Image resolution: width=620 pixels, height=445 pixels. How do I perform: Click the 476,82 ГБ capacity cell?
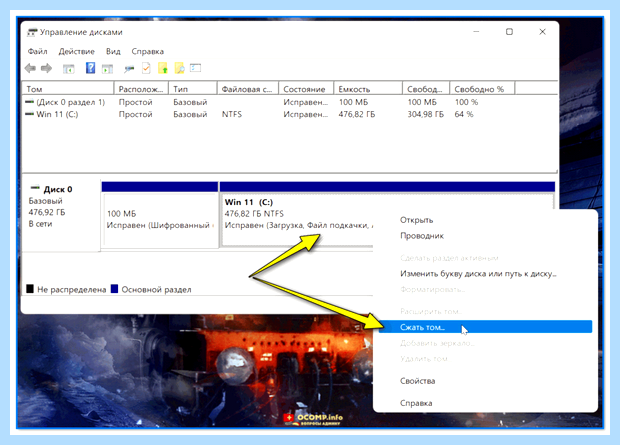click(x=357, y=114)
